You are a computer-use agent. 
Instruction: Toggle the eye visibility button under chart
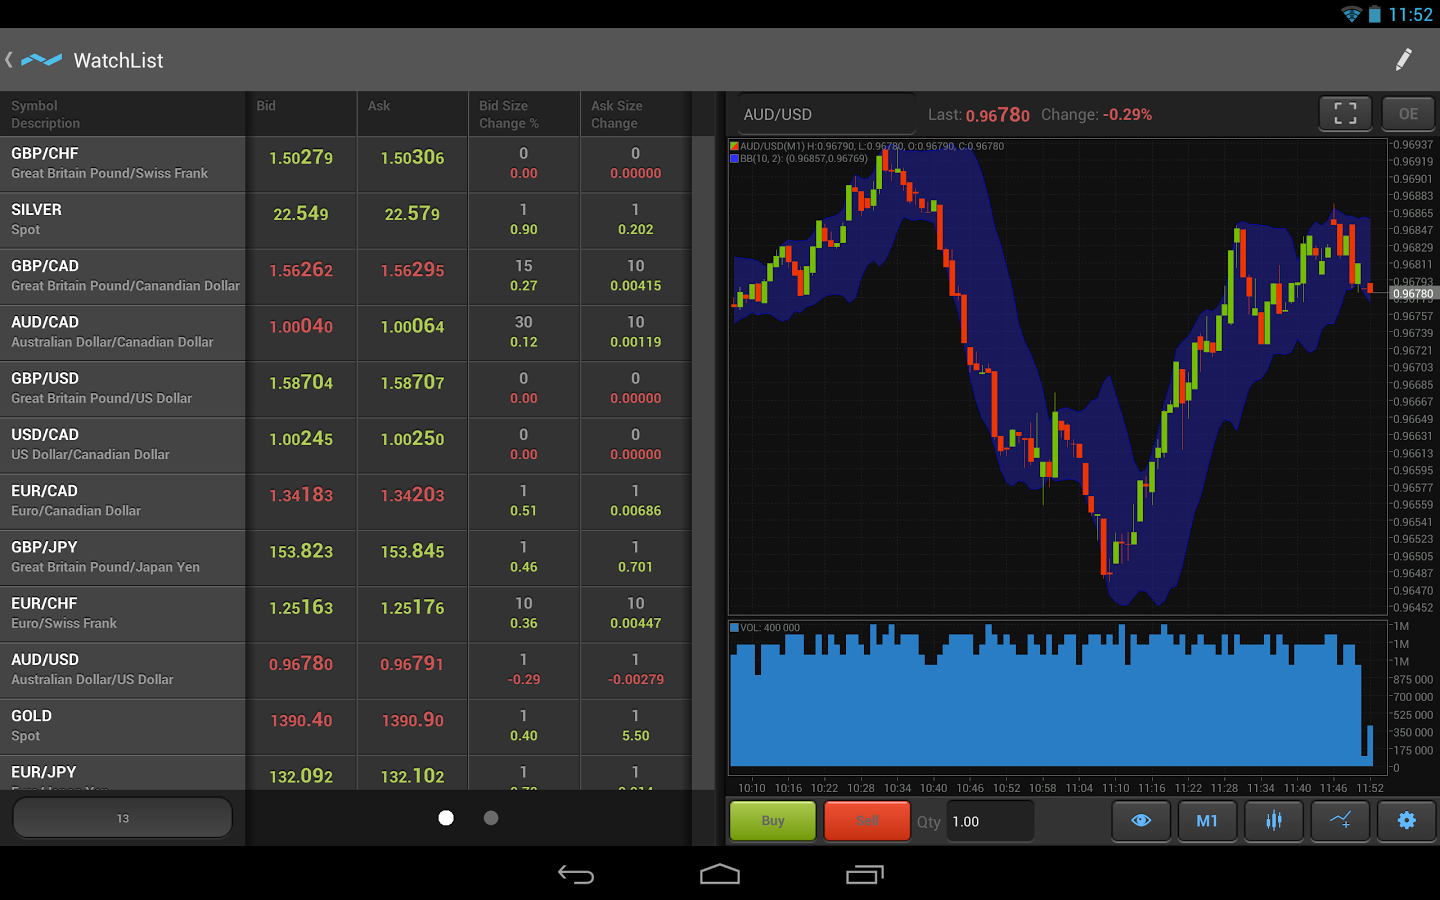(x=1141, y=821)
